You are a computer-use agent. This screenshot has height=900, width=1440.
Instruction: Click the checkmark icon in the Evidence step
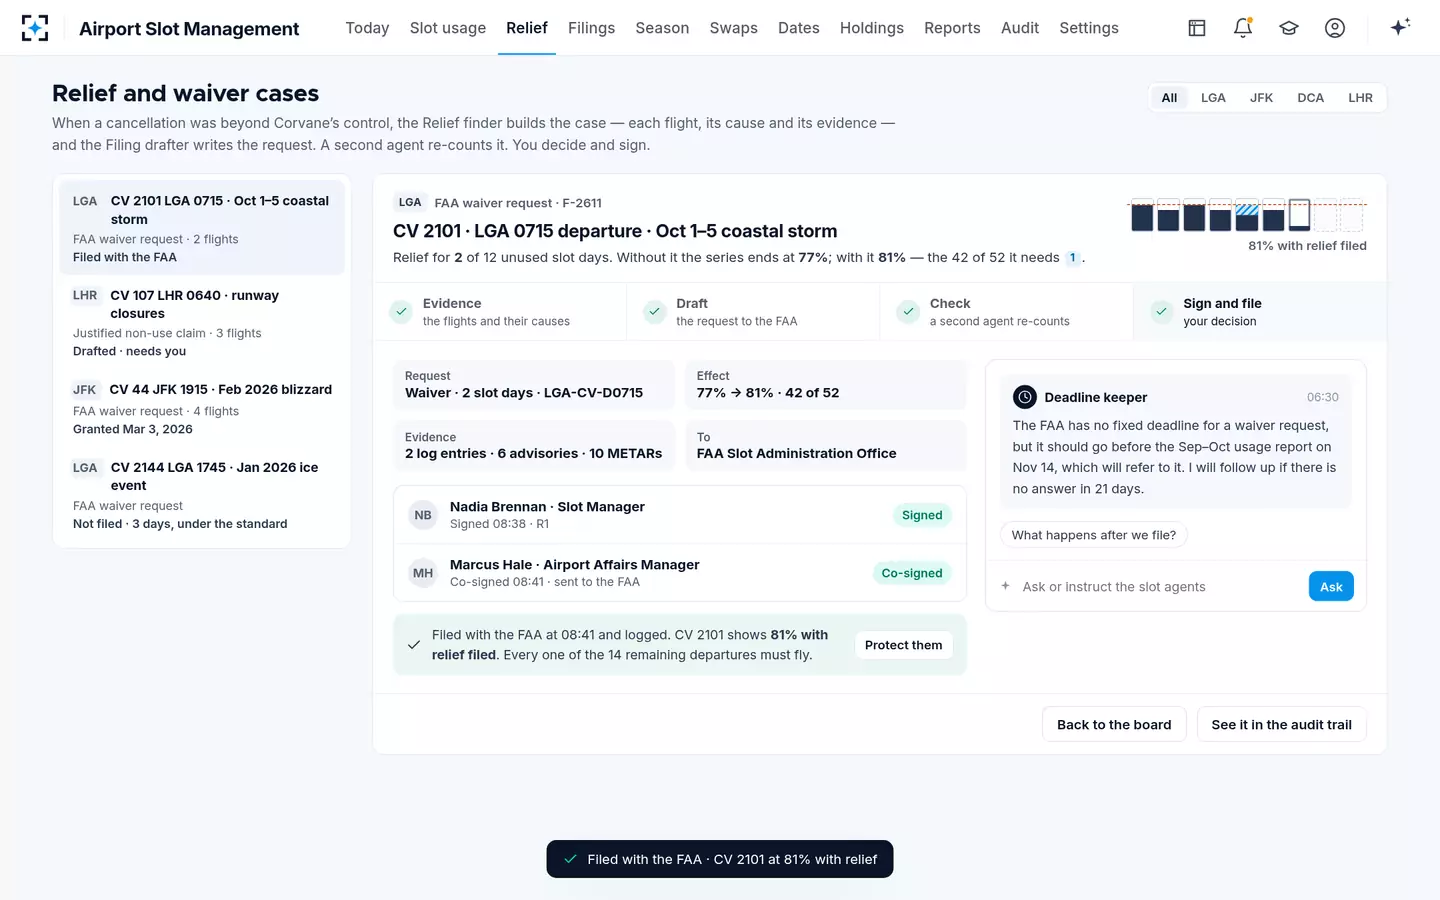[x=401, y=312]
